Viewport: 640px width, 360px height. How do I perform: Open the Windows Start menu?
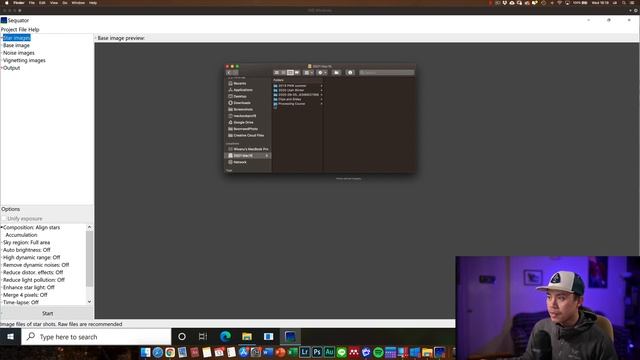coord(10,337)
